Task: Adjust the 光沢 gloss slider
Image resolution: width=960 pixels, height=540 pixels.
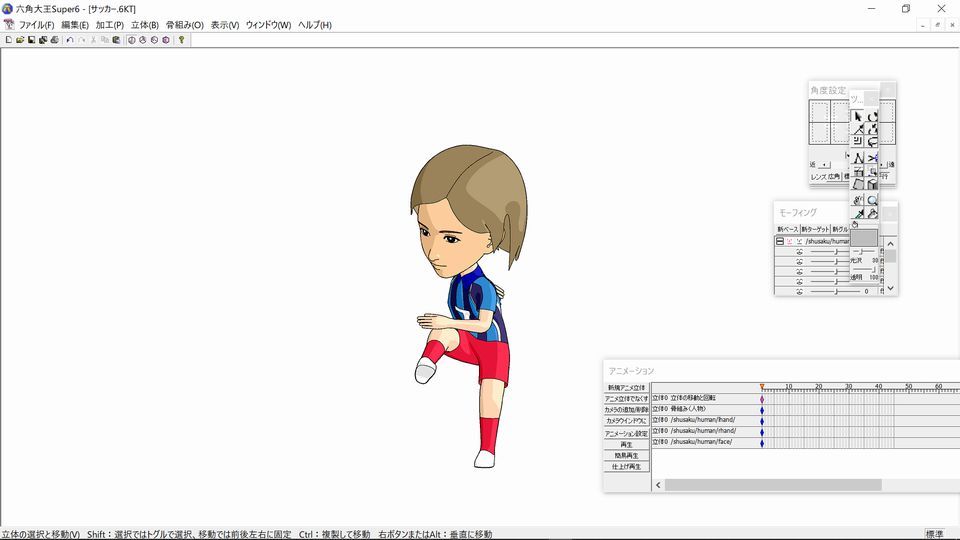Action: coord(863,252)
